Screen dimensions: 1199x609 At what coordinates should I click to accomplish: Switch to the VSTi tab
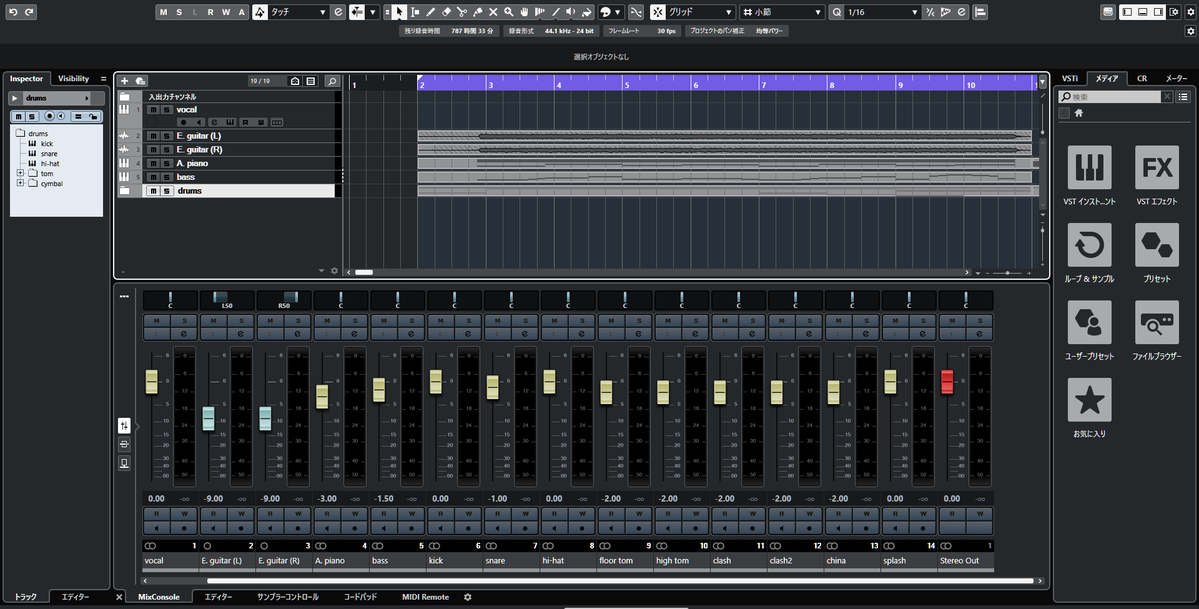pos(1070,79)
